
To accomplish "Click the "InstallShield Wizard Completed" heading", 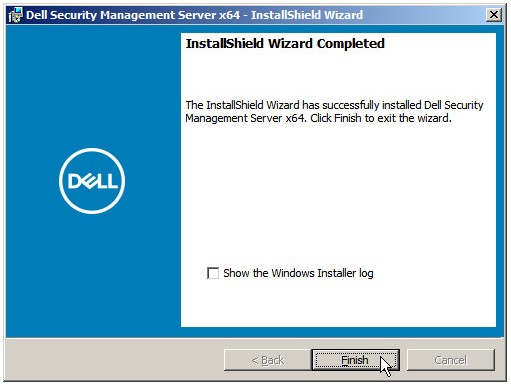I will [x=285, y=44].
